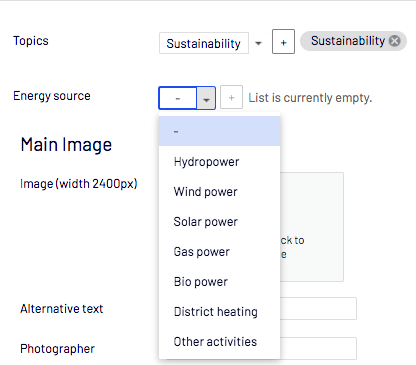Add selected topic with plus button

pyautogui.click(x=283, y=42)
